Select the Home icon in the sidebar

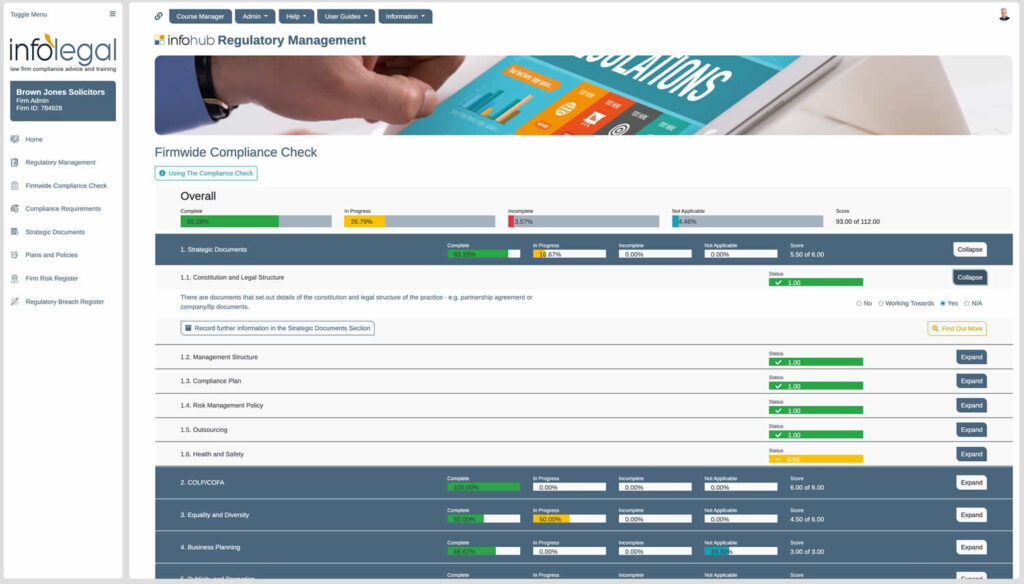14,139
